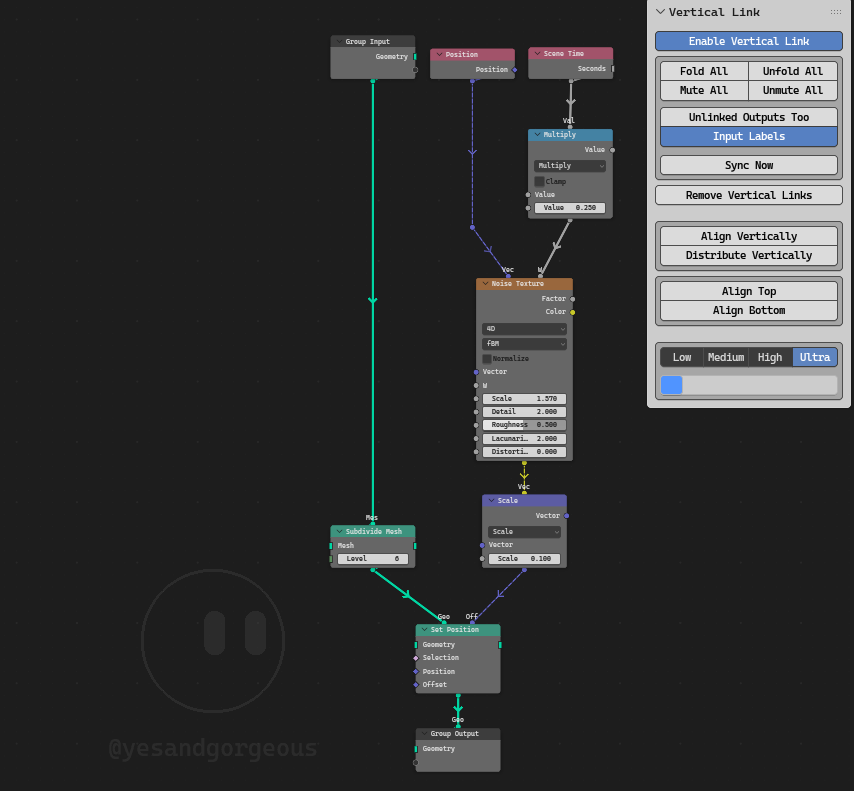The width and height of the screenshot is (854, 791).
Task: Click the Fold All button
Action: tap(704, 71)
